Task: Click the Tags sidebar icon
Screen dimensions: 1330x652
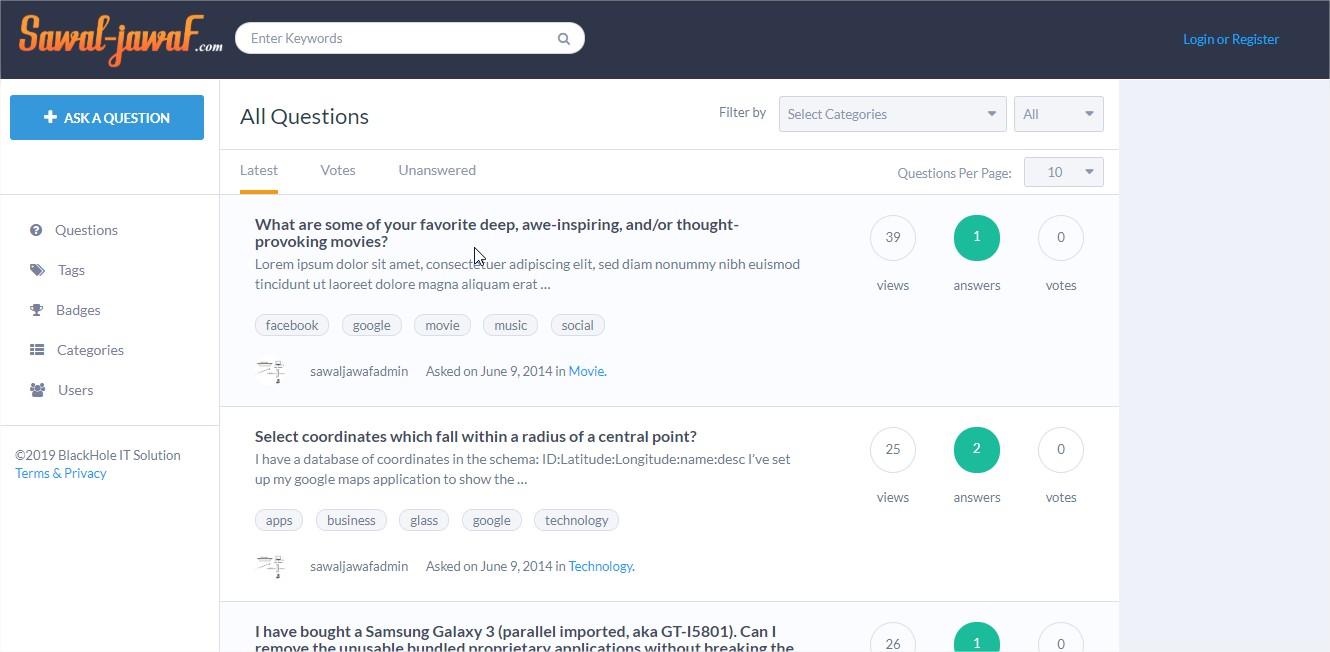Action: [x=37, y=270]
